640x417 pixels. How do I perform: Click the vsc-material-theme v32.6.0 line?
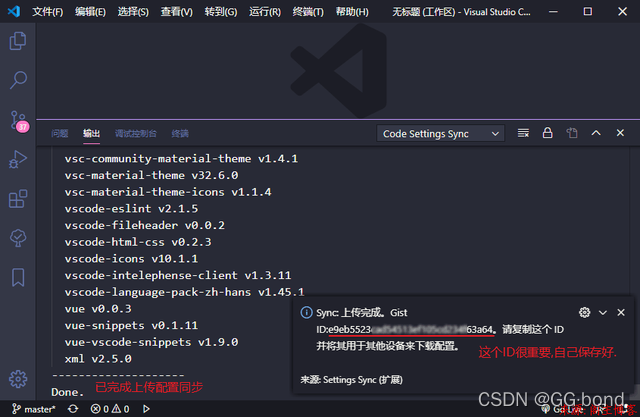(151, 175)
